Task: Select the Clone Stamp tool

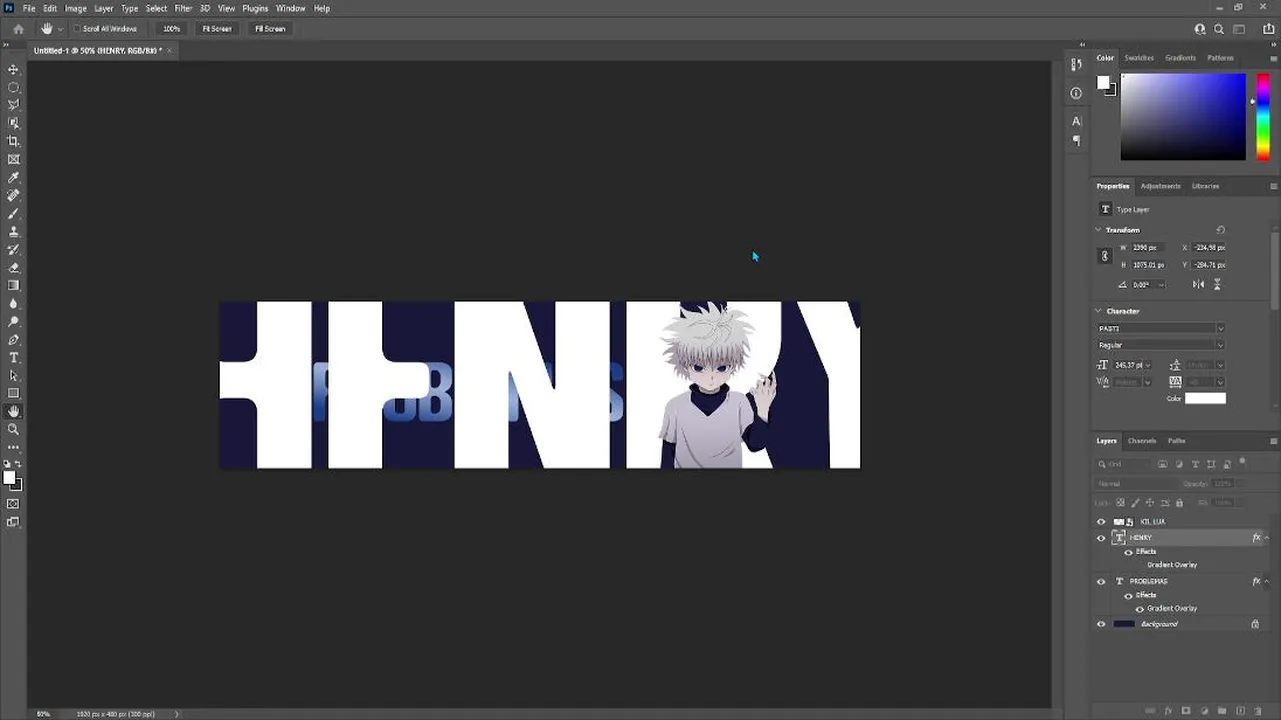Action: click(14, 232)
